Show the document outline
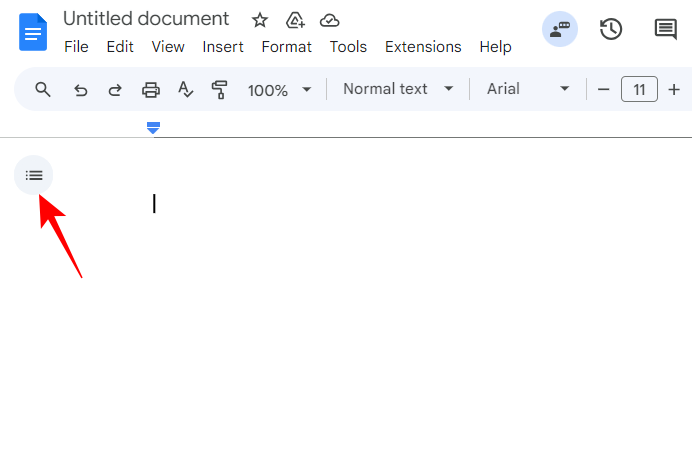The height and width of the screenshot is (474, 692). 34,175
